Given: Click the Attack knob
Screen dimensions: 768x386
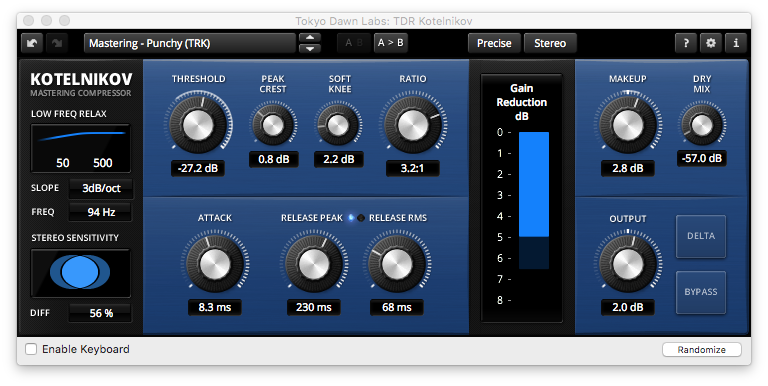Looking at the screenshot, I should click(x=215, y=264).
